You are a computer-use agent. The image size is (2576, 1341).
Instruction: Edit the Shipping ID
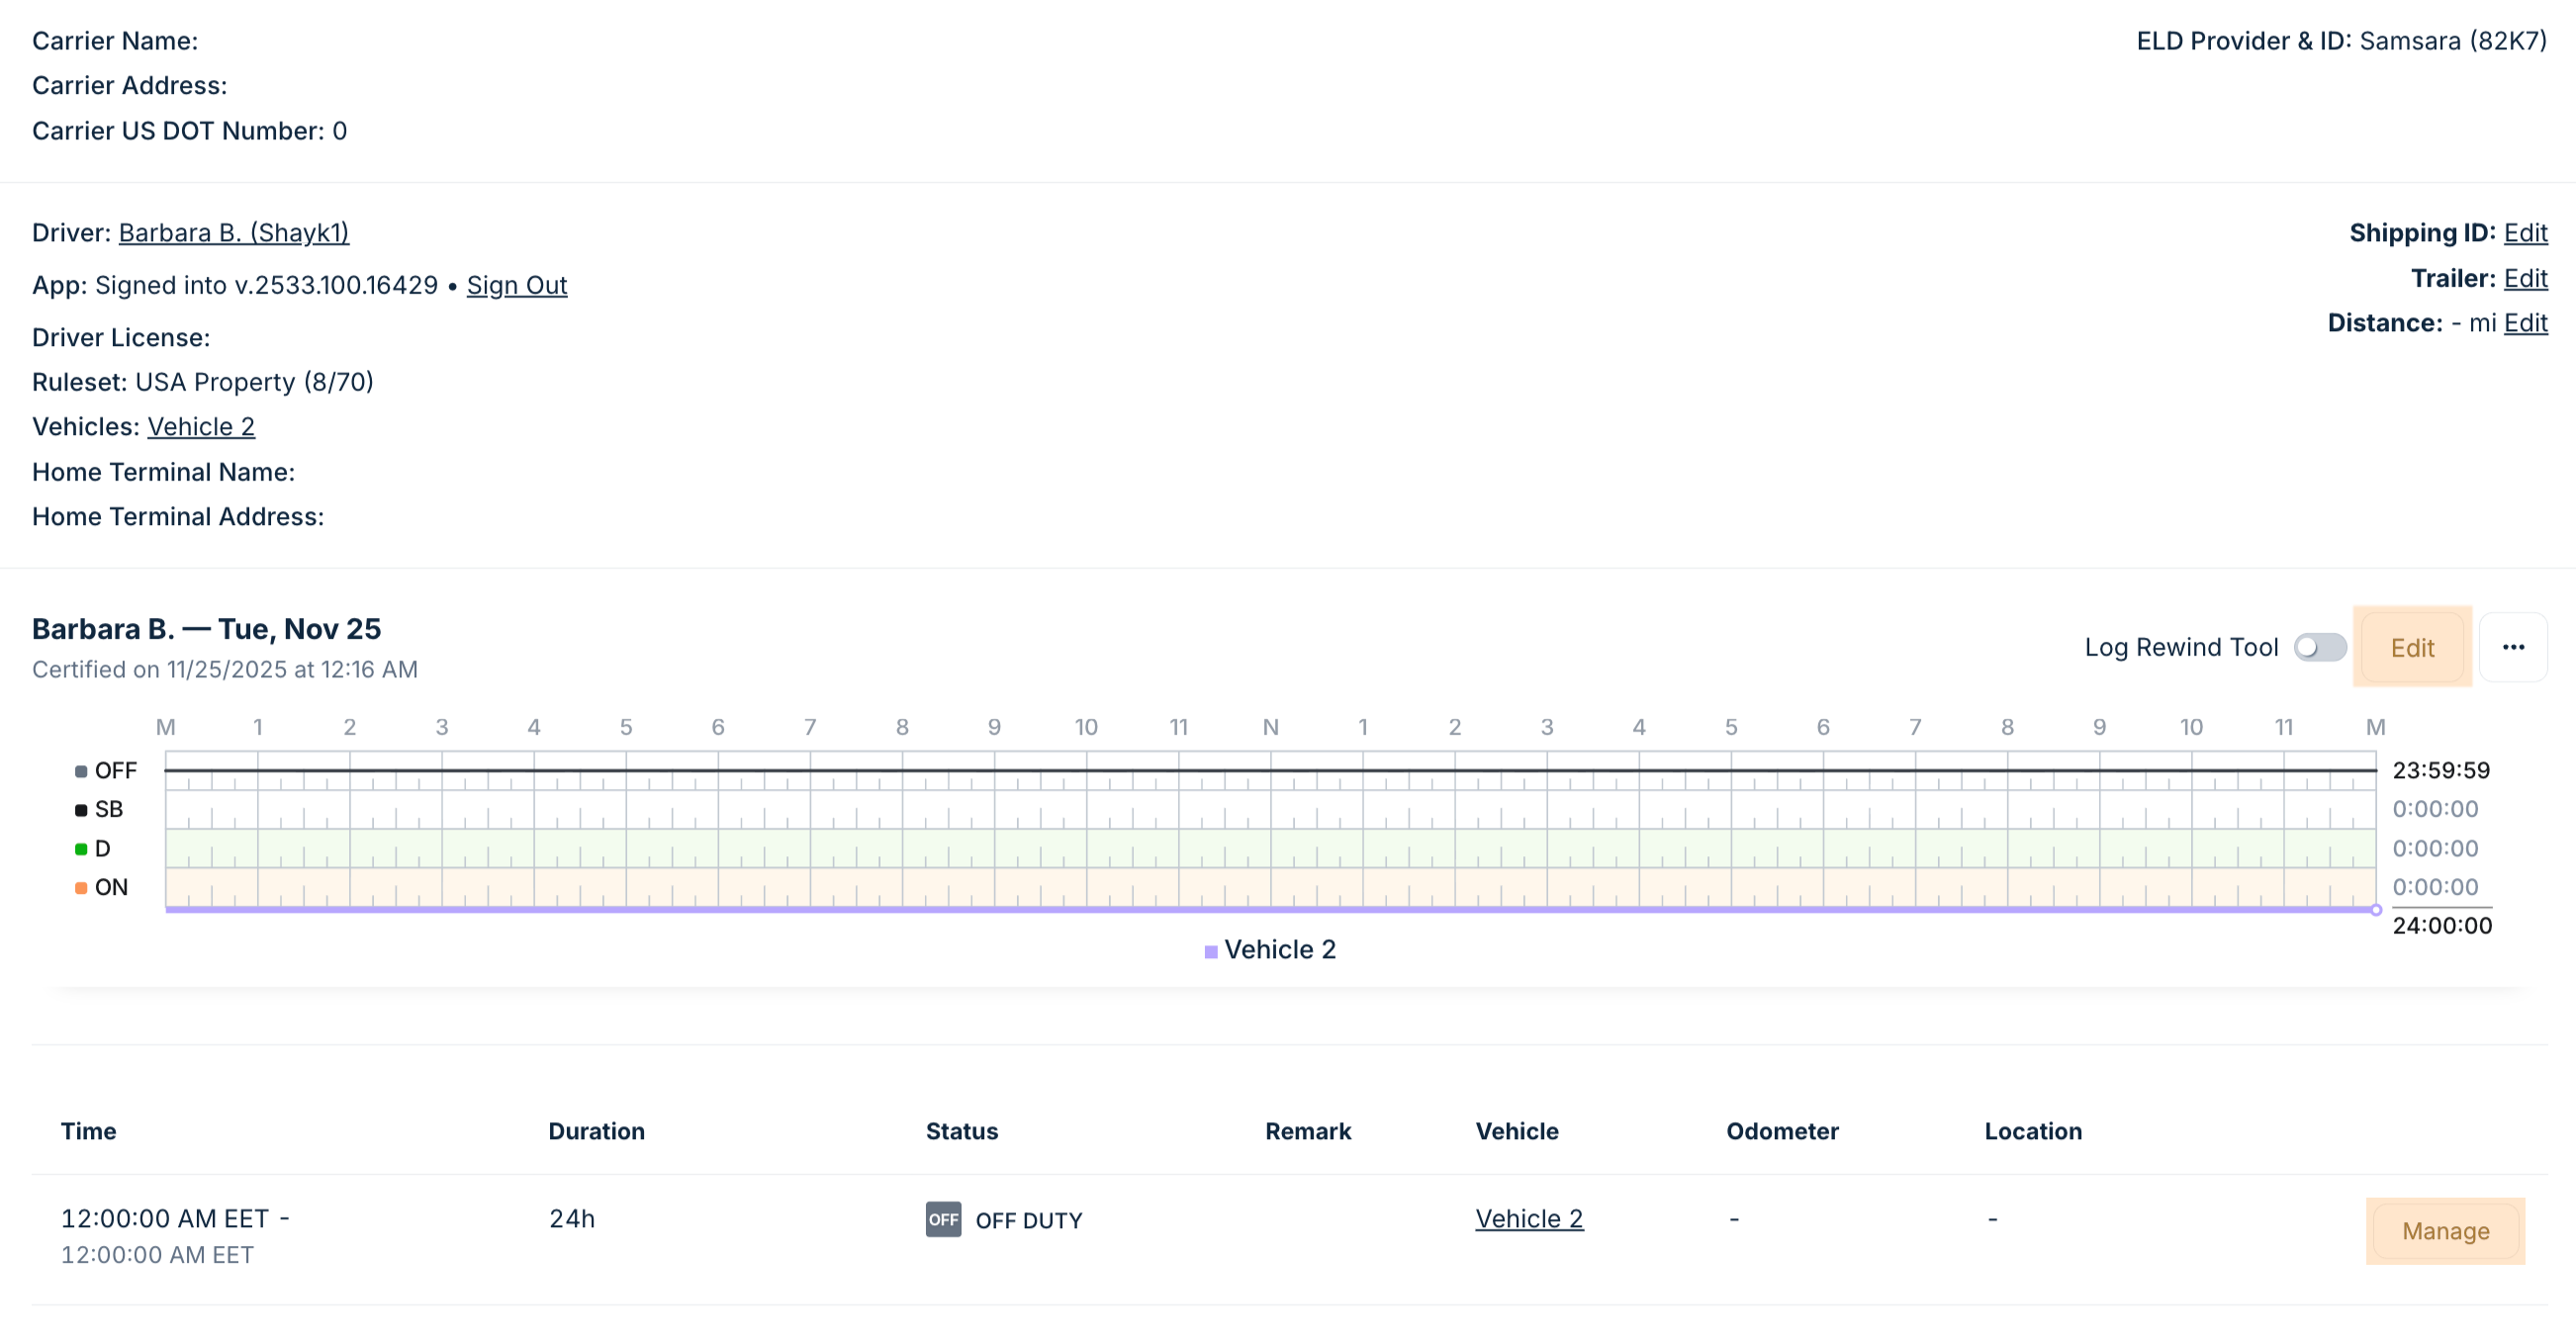2524,232
